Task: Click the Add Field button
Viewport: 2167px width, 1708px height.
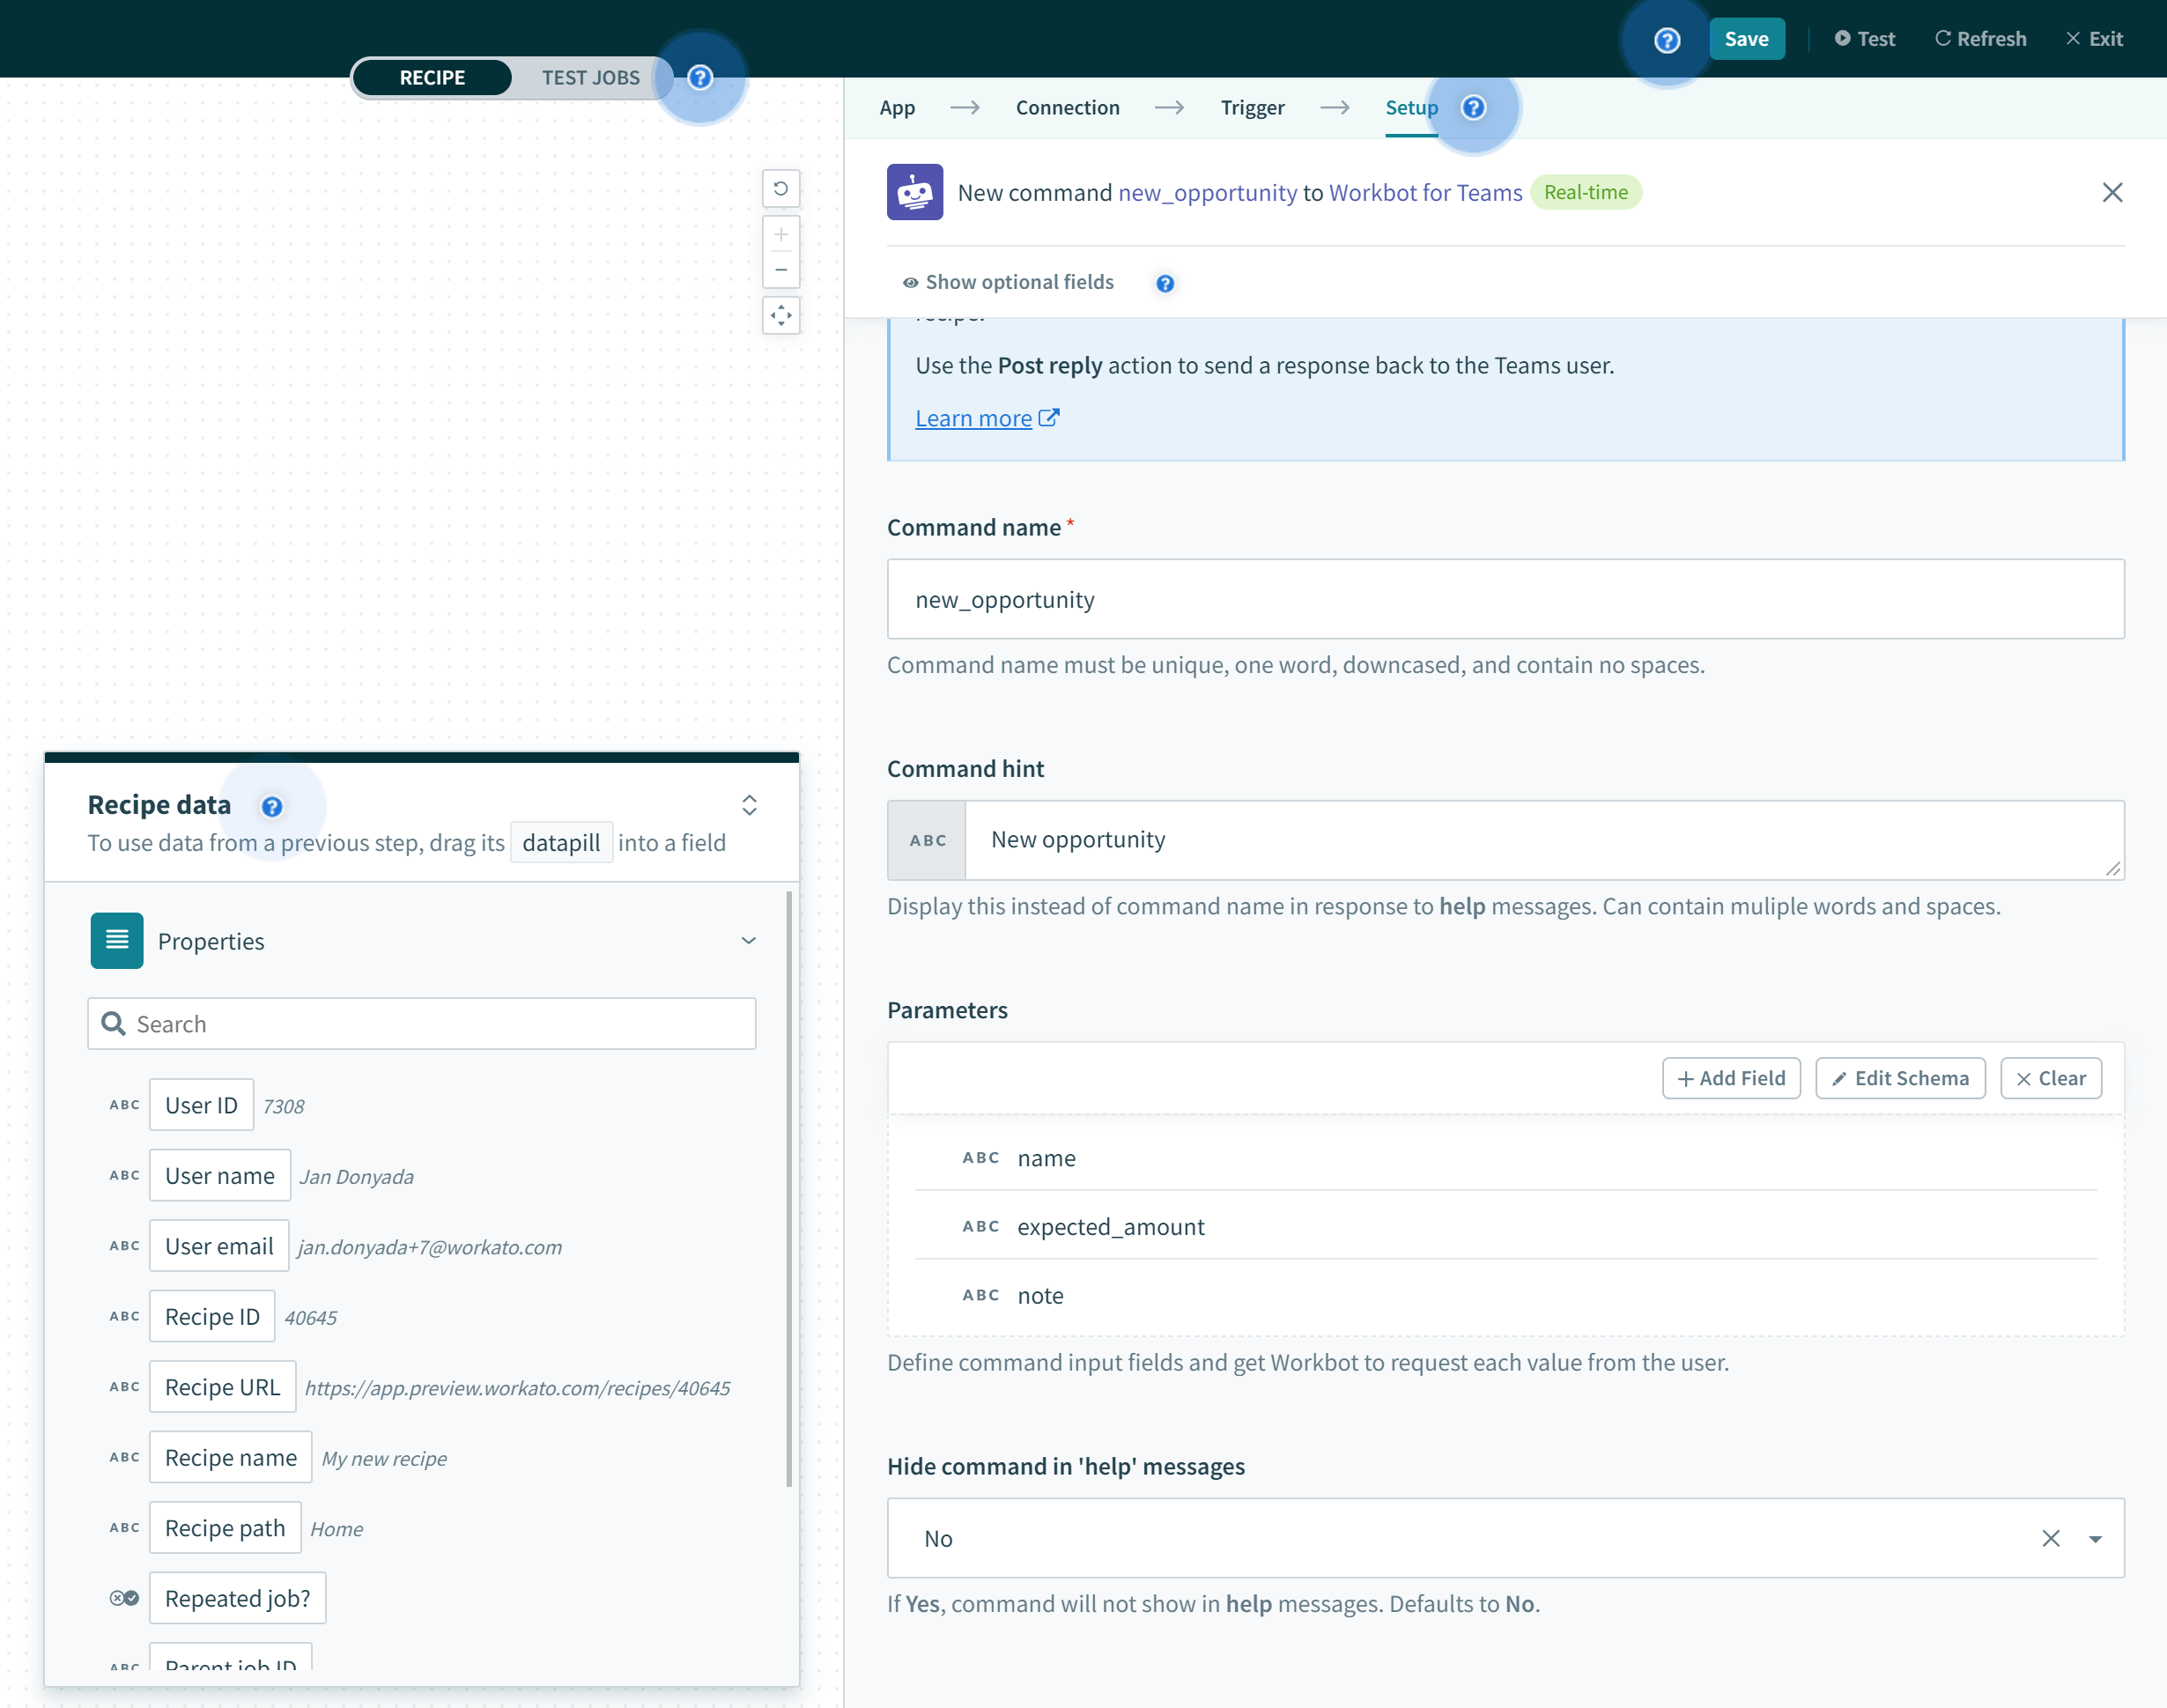Action: pyautogui.click(x=1730, y=1078)
